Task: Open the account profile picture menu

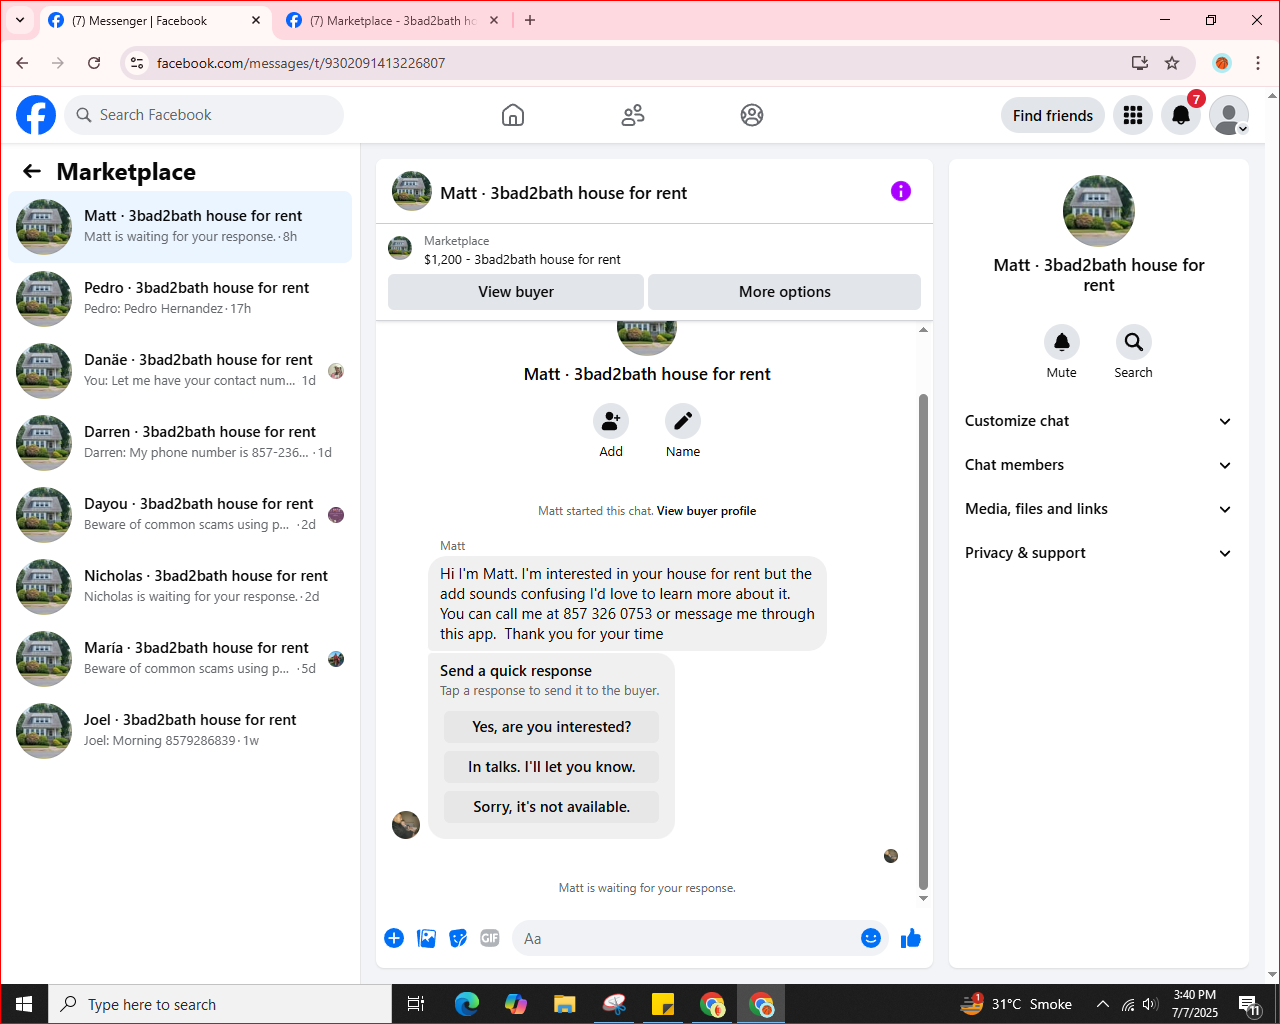Action: pyautogui.click(x=1229, y=115)
